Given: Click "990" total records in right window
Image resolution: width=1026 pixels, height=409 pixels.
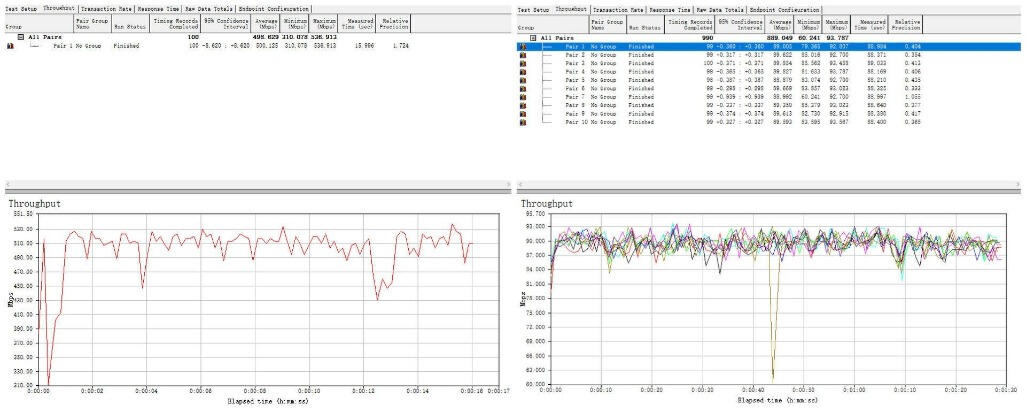Looking at the screenshot, I should pos(707,38).
